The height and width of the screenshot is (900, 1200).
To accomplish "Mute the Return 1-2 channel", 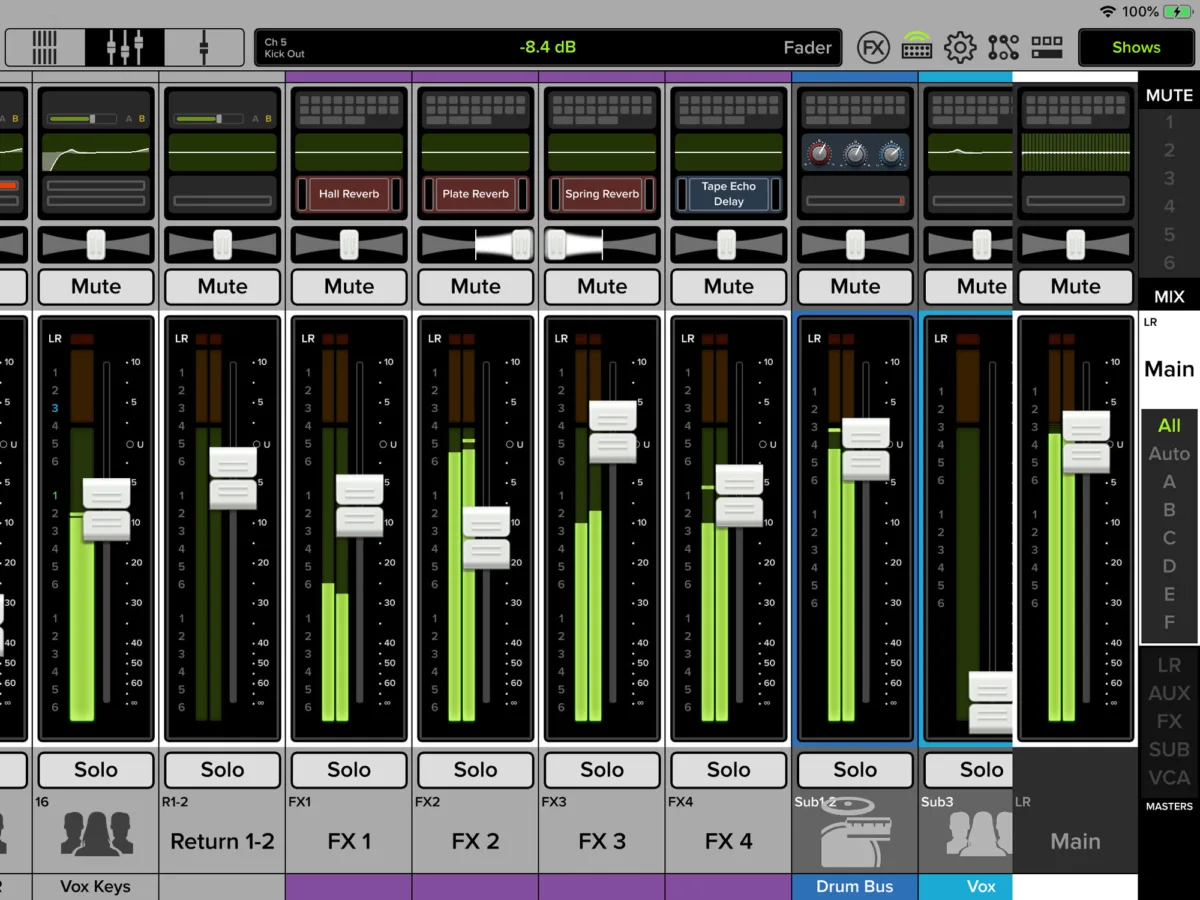I will coord(222,287).
